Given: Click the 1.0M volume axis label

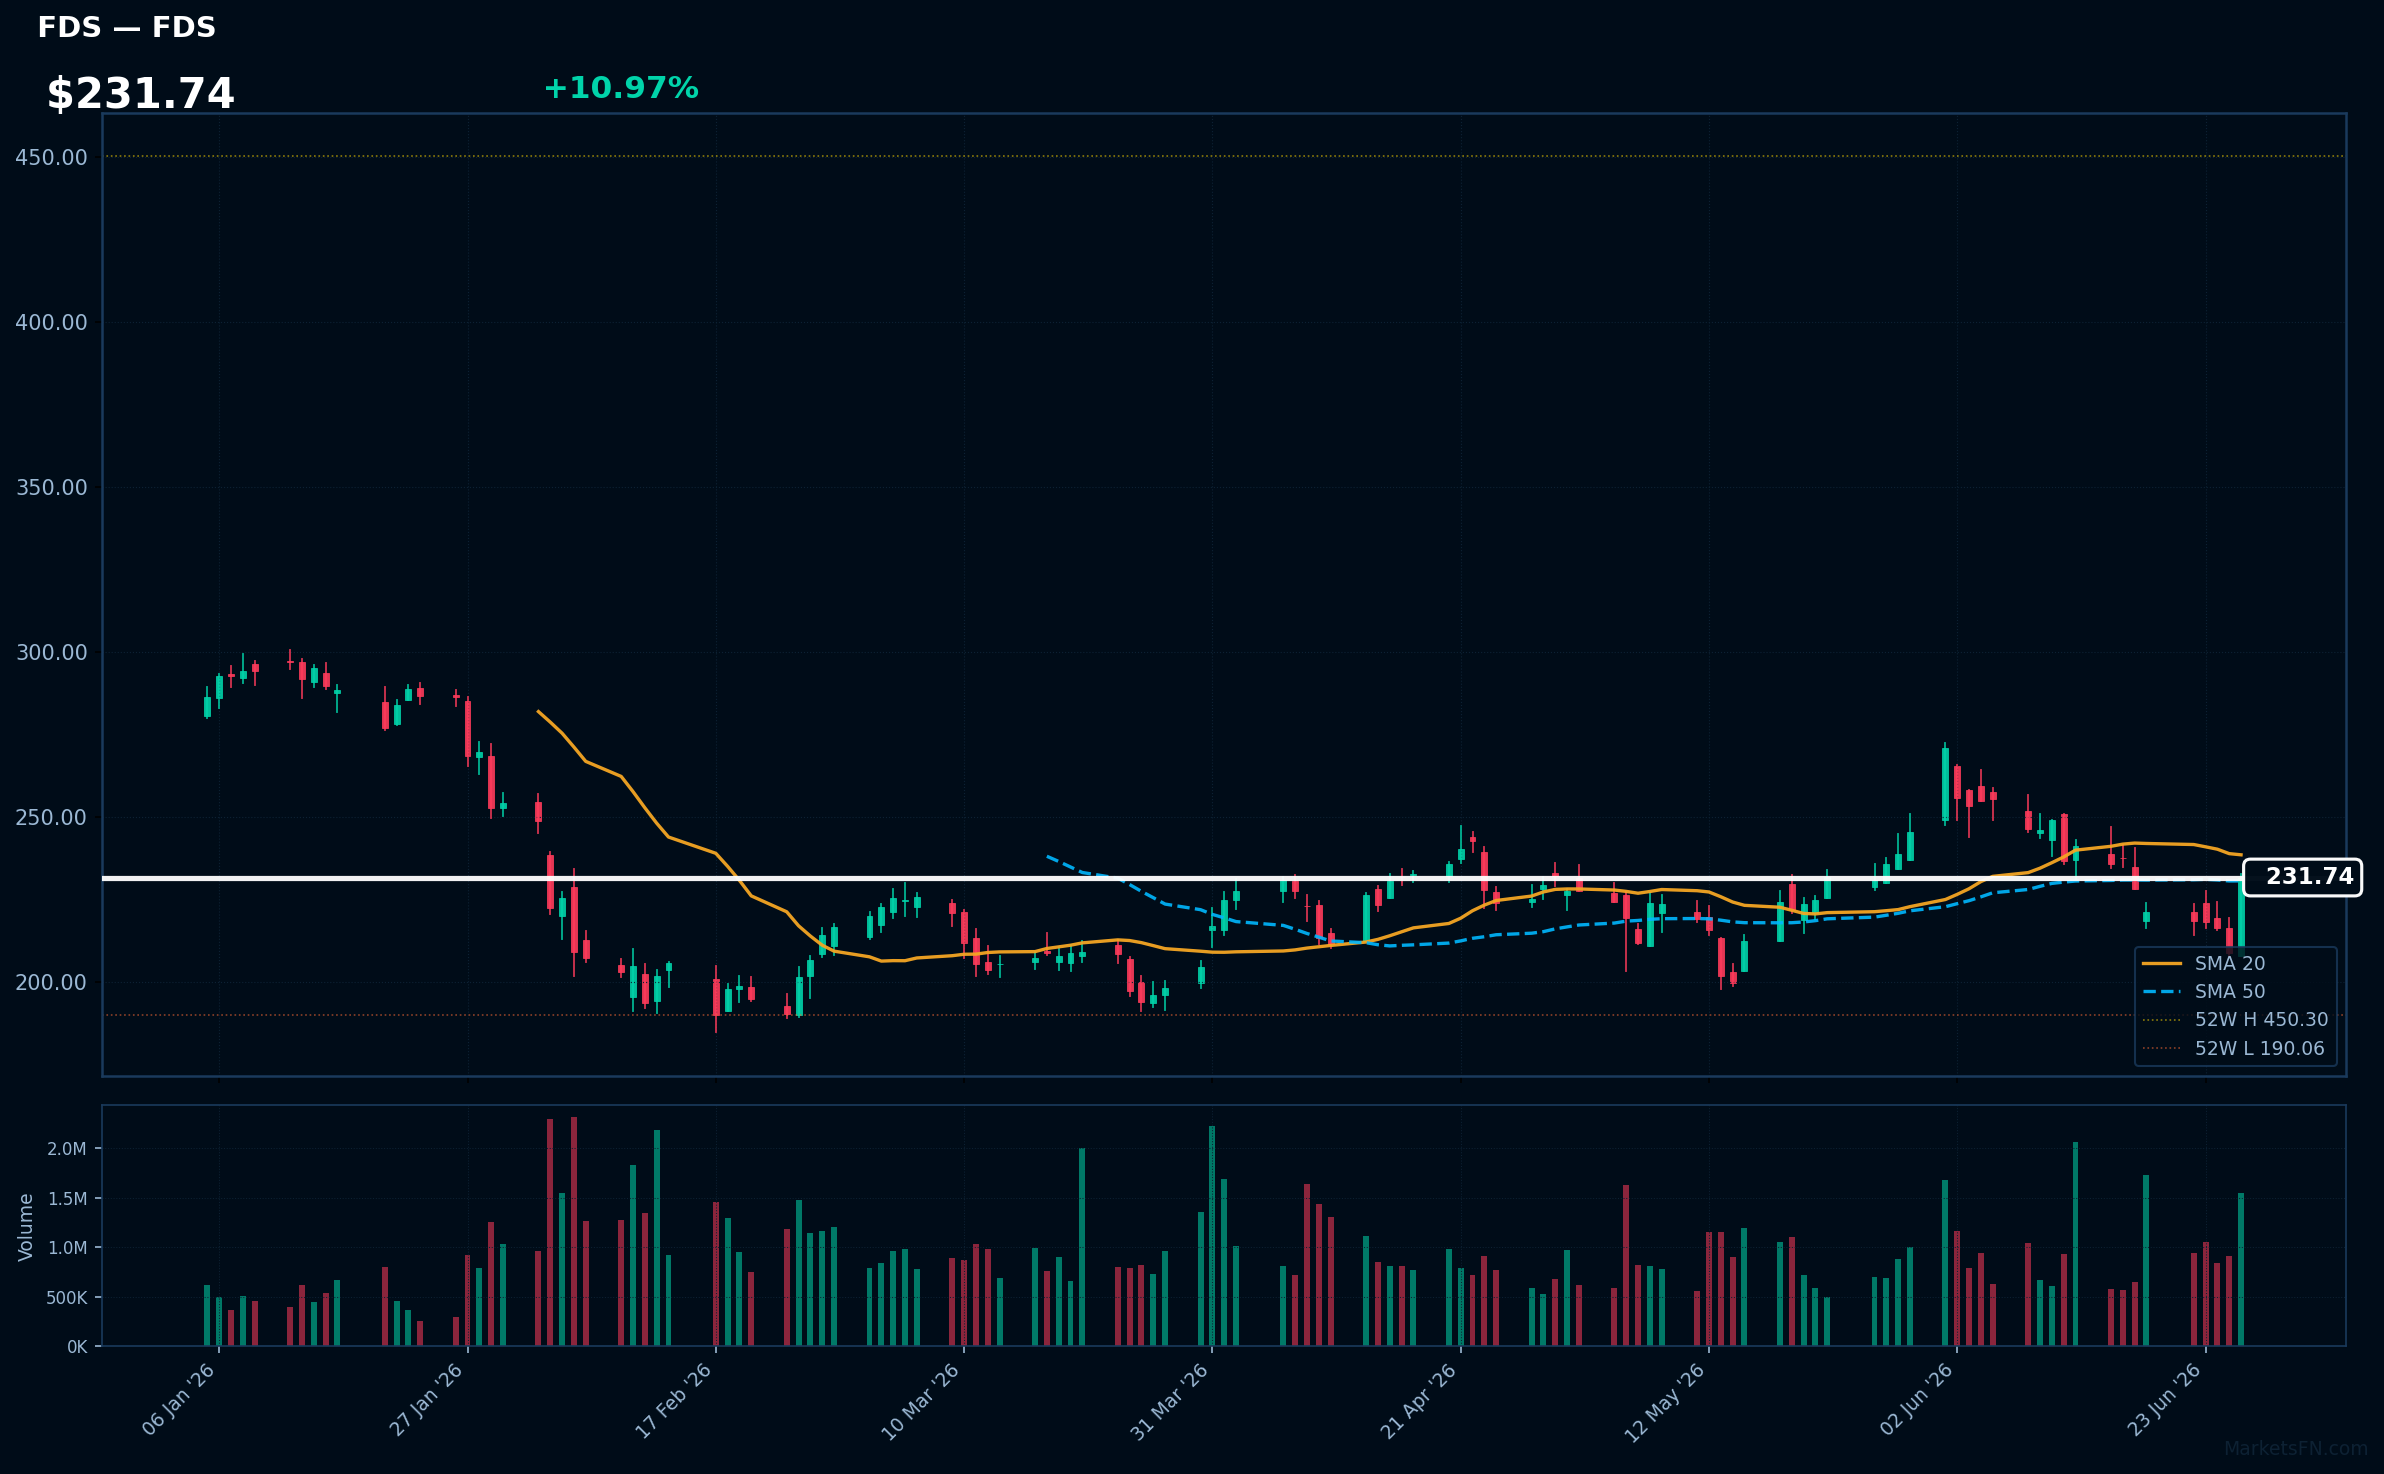Looking at the screenshot, I should tap(67, 1247).
